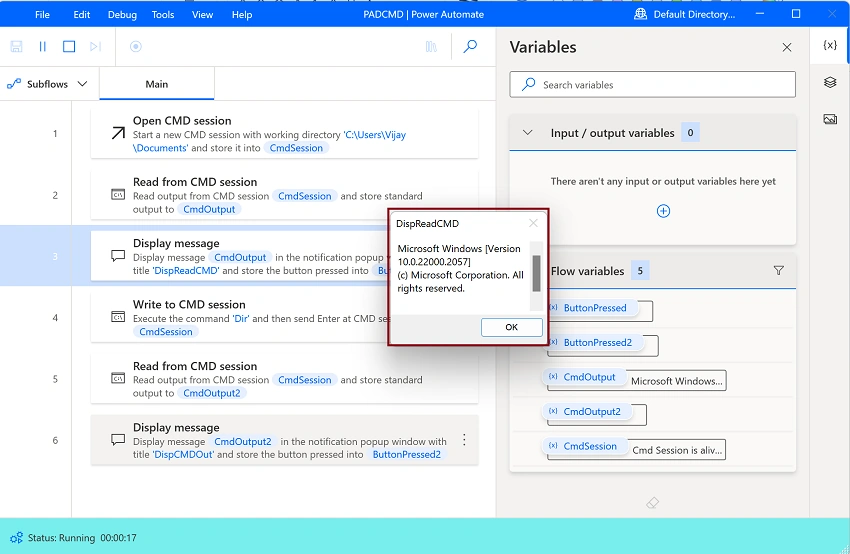Switch to the Main subflow tab
The height and width of the screenshot is (554, 850).
157,84
